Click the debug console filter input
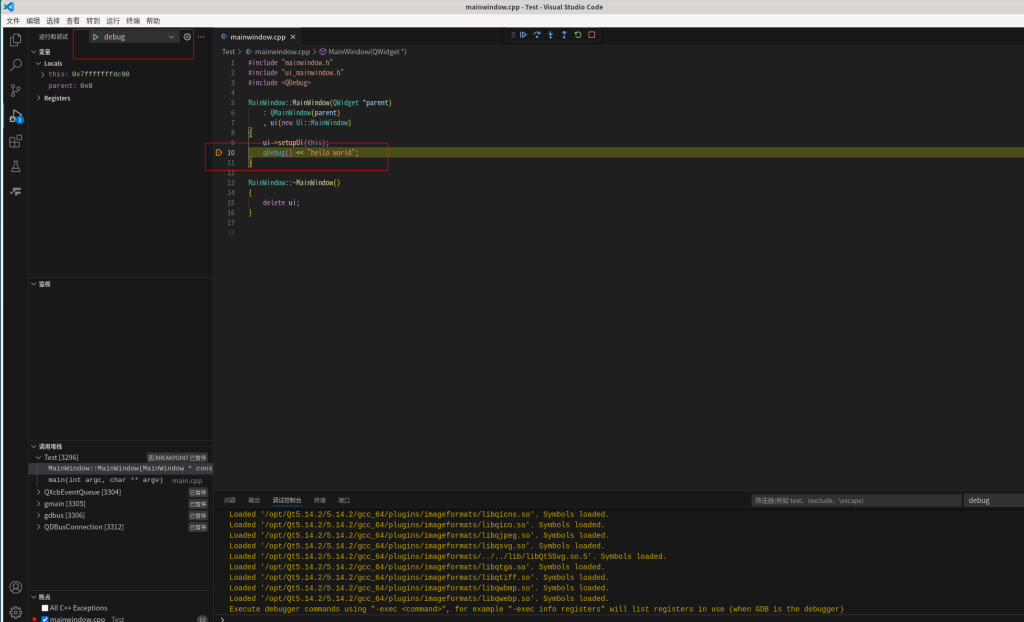The height and width of the screenshot is (622, 1024). (x=855, y=500)
